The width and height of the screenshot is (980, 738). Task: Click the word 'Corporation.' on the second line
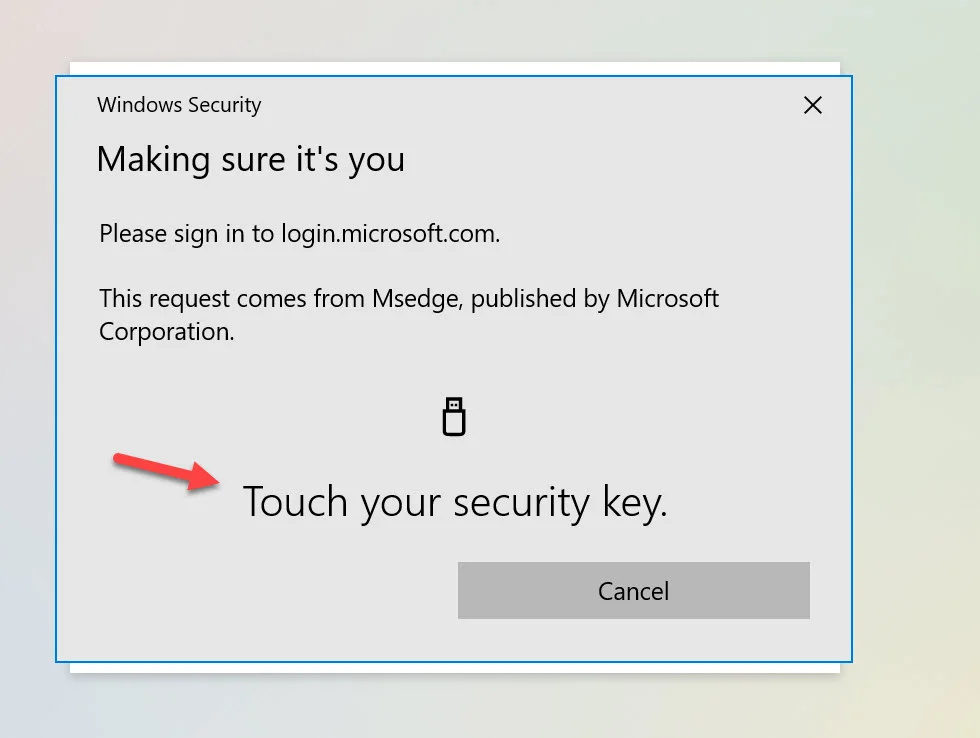(167, 332)
